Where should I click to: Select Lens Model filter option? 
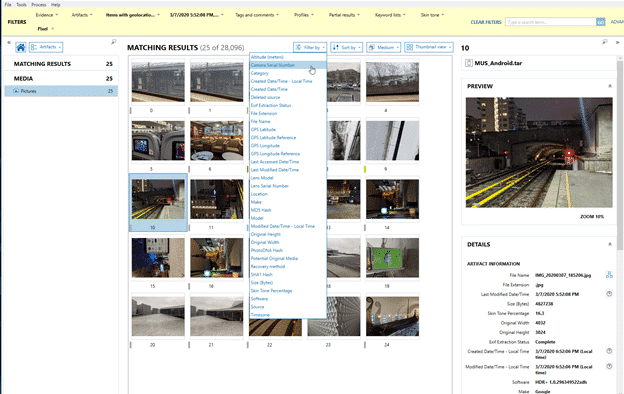tap(288, 178)
